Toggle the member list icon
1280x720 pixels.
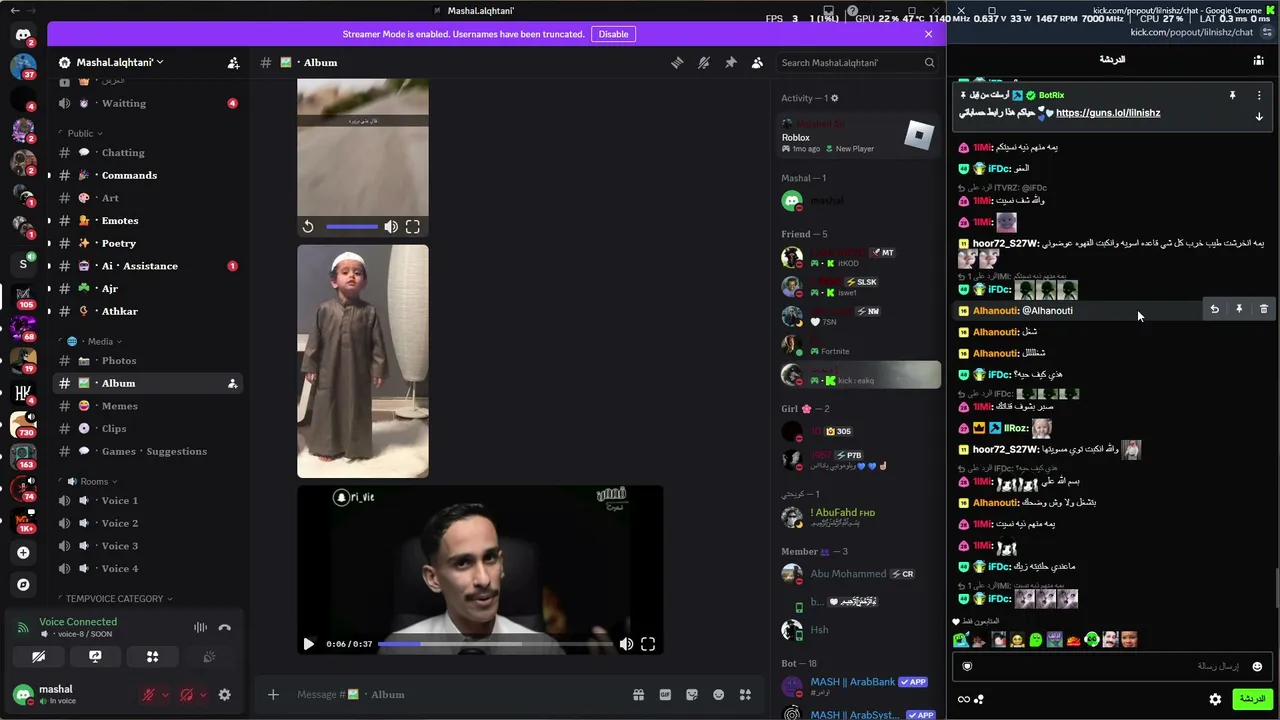(x=757, y=62)
